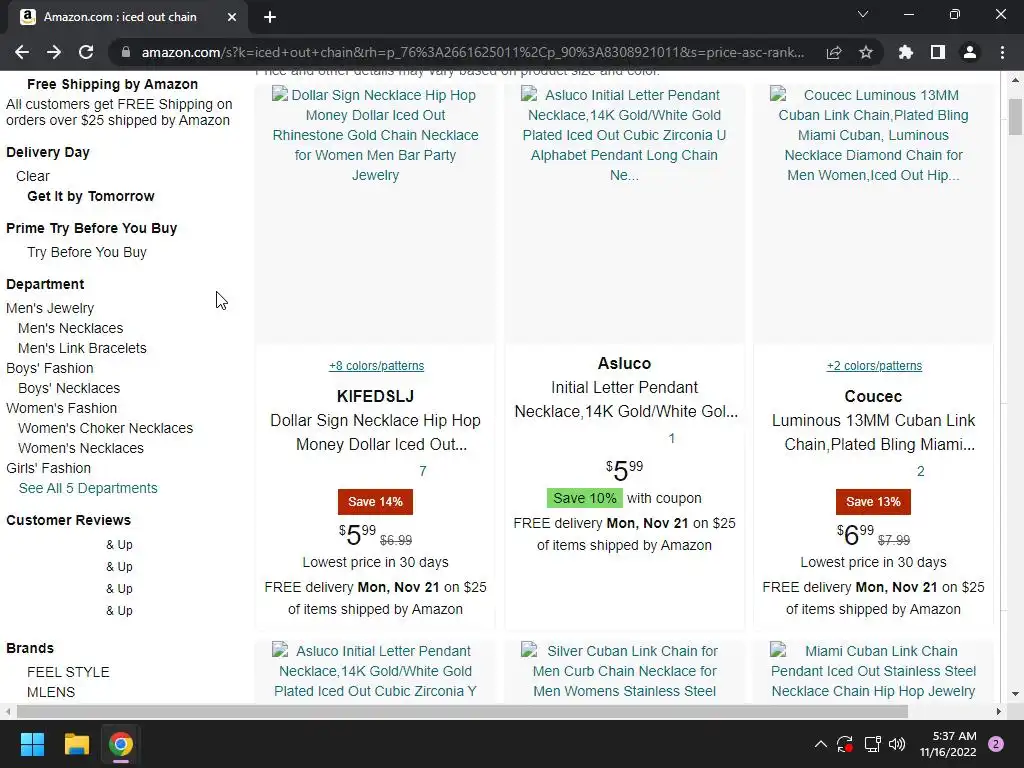The image size is (1024, 768).
Task: Open Miami Cuban Link Chain Pendant image
Action: click(x=873, y=671)
